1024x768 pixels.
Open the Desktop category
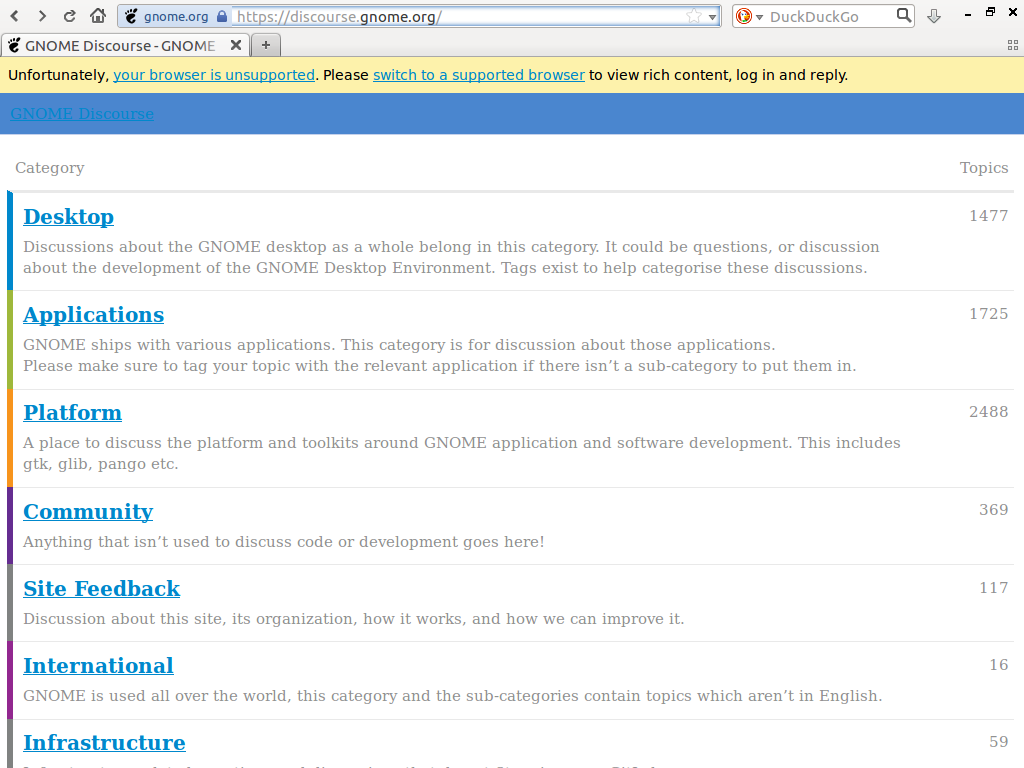[69, 217]
